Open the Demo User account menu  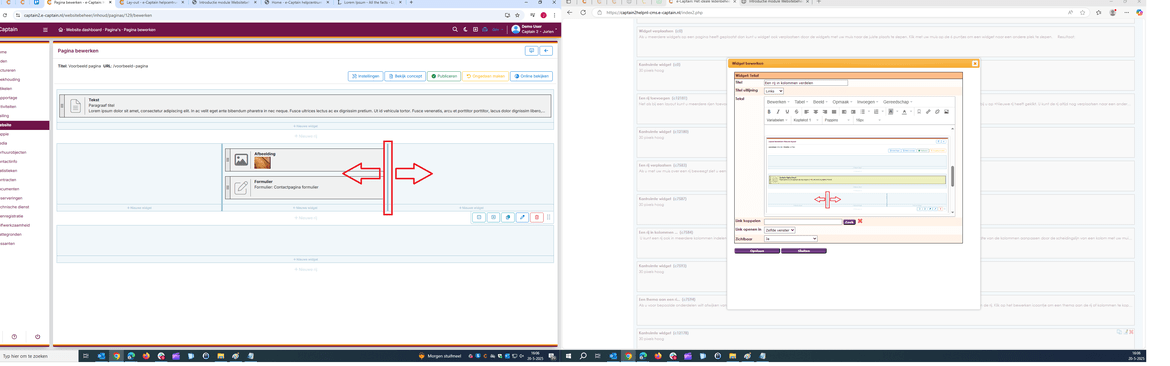535,29
